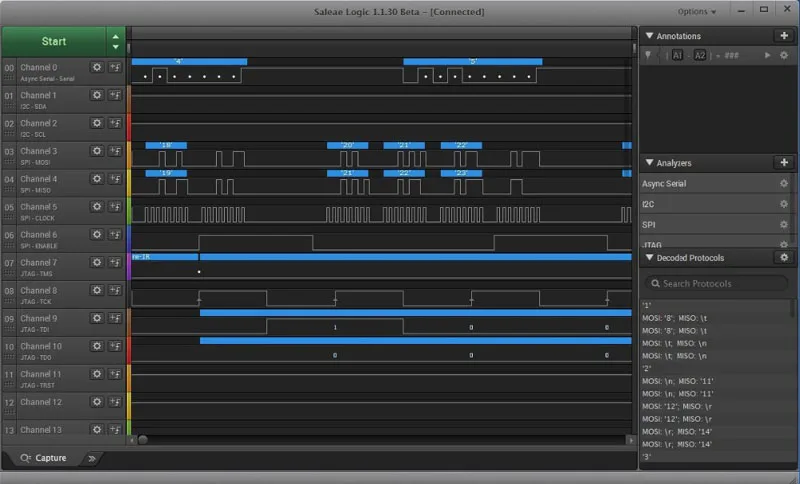Set trigger edge for Channel 12
800x484 pixels.
[115, 402]
